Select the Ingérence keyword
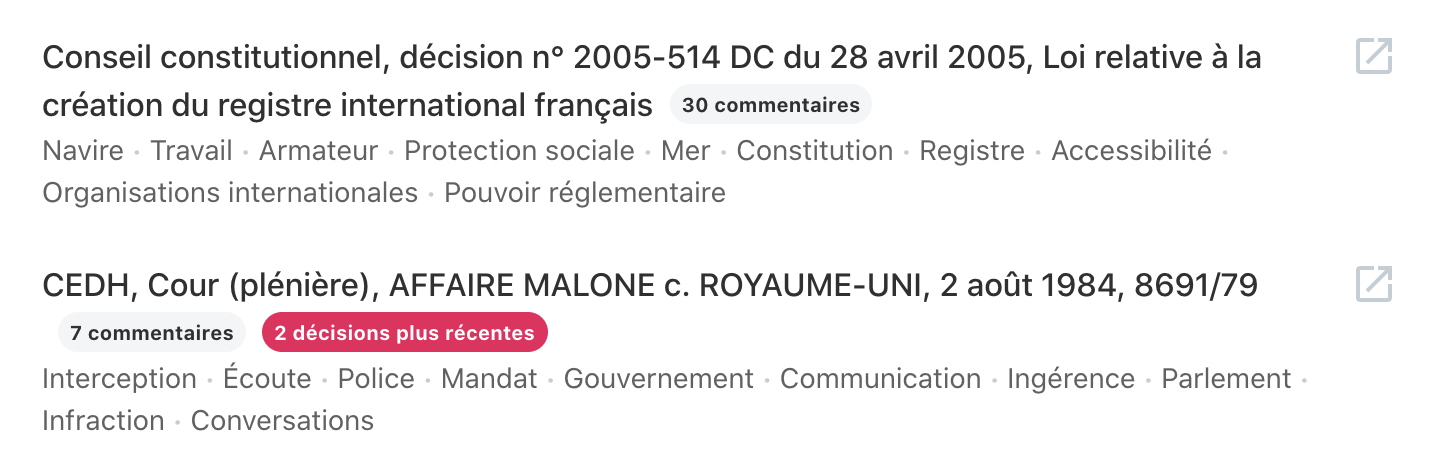Viewport: 1438px width, 472px height. pyautogui.click(x=1071, y=379)
